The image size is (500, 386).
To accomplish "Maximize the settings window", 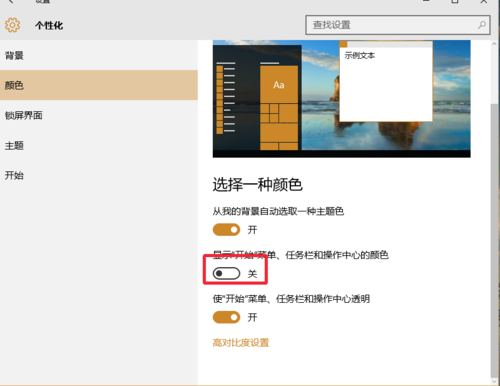I will coord(455,1).
